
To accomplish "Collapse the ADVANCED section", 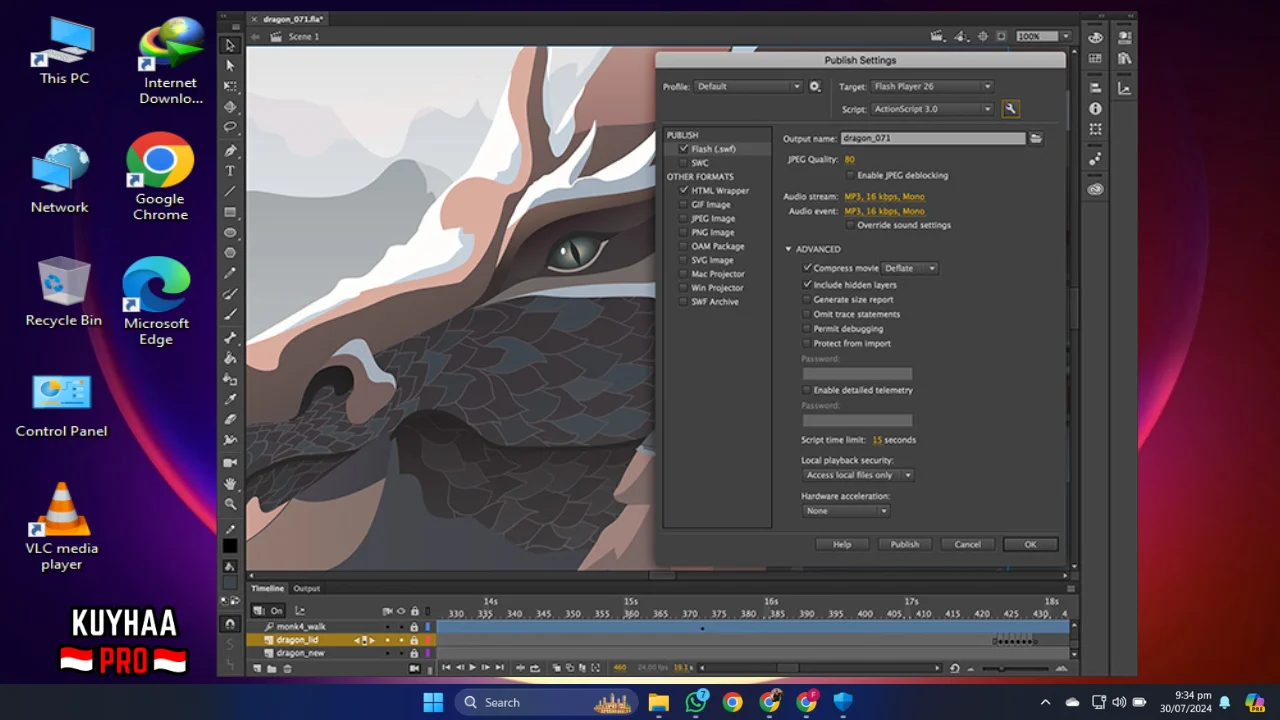I will [788, 249].
